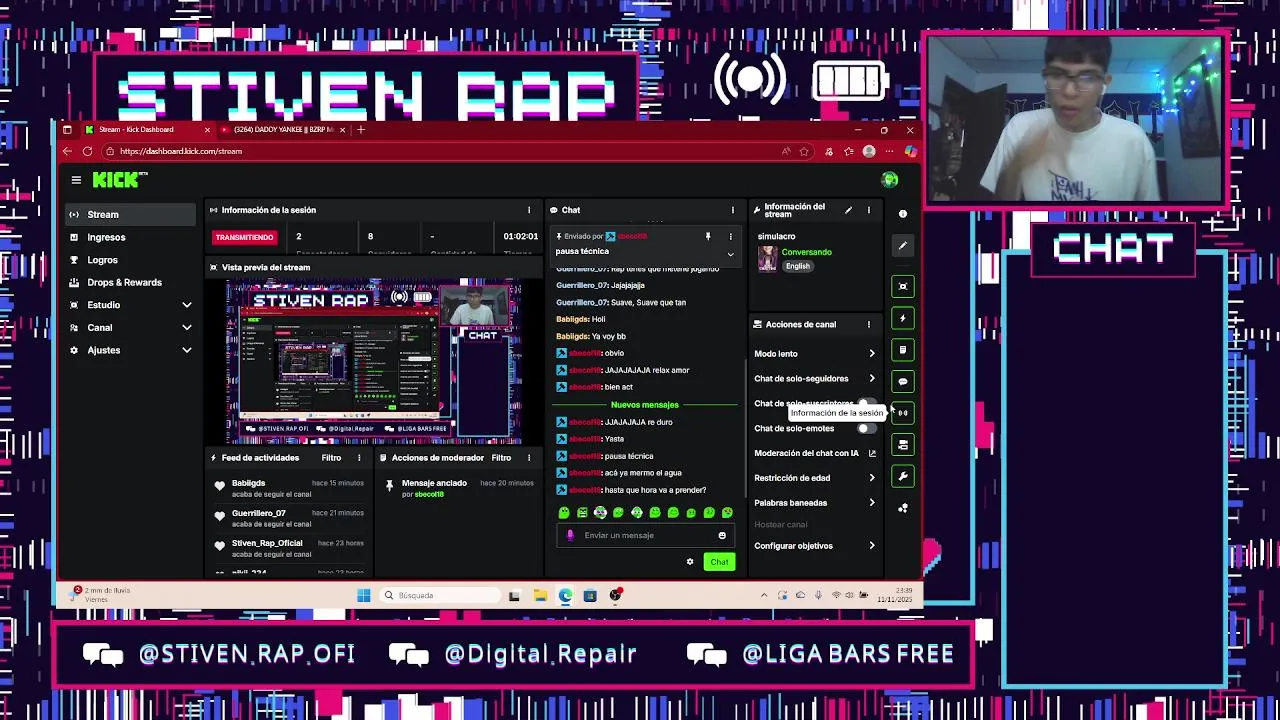Click the Enviar un mensaje input field
This screenshot has height=720, width=1280.
pos(645,535)
